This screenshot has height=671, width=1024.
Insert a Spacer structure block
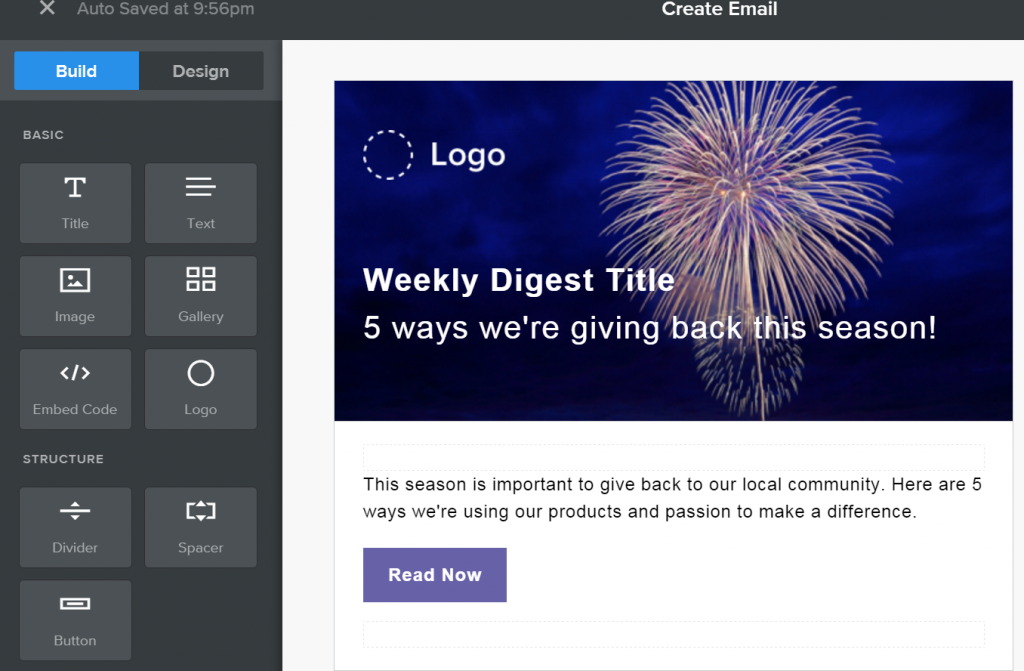(x=201, y=526)
